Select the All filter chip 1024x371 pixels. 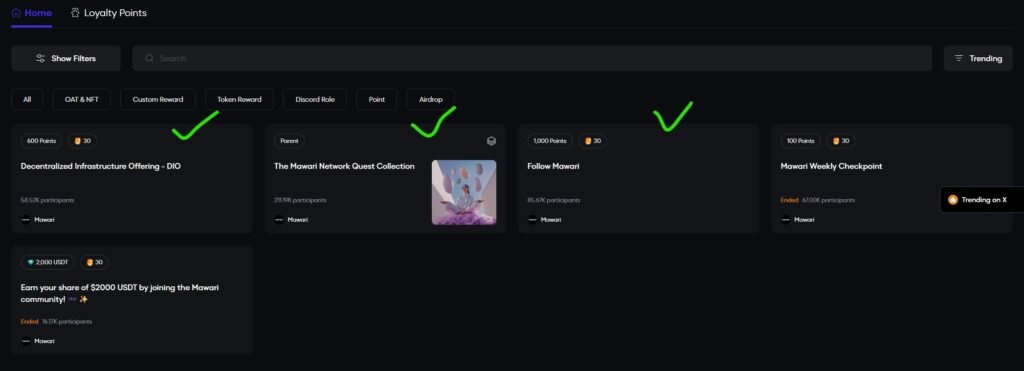point(27,99)
